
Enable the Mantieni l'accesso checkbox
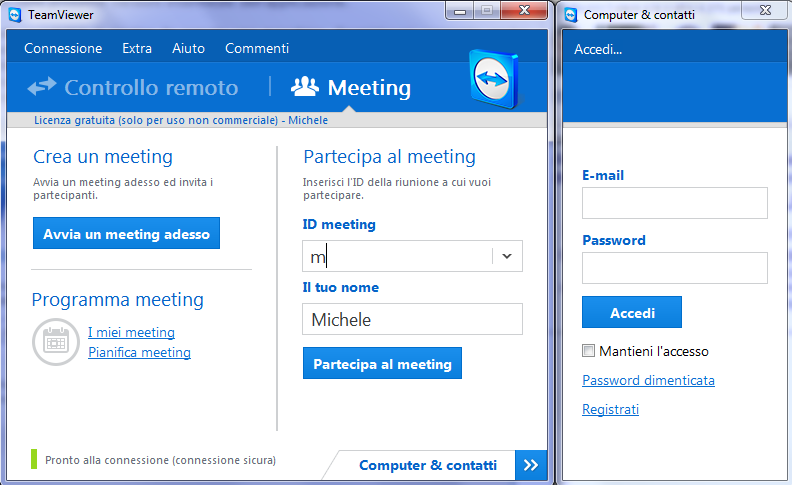pyautogui.click(x=588, y=351)
